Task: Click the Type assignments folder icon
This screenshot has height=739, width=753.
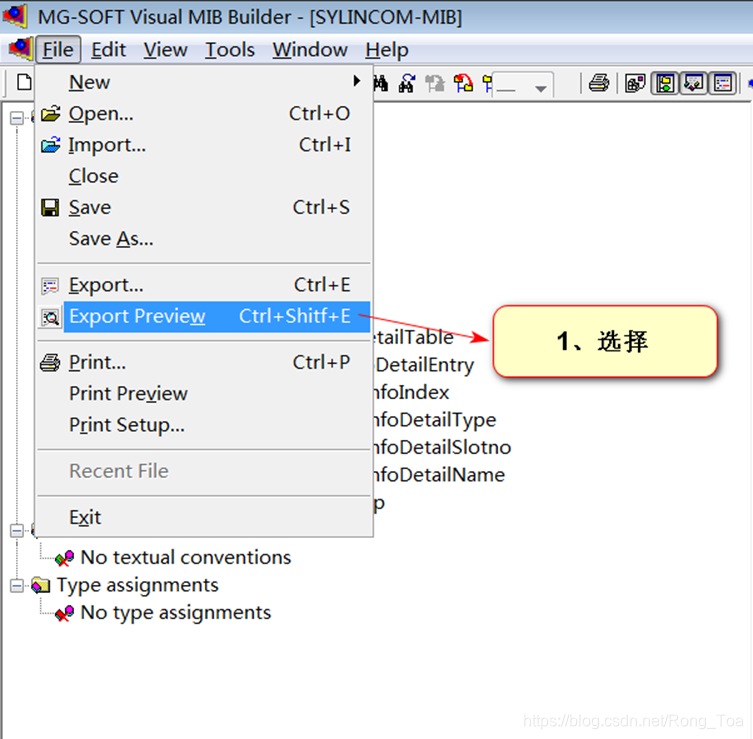Action: tap(40, 585)
